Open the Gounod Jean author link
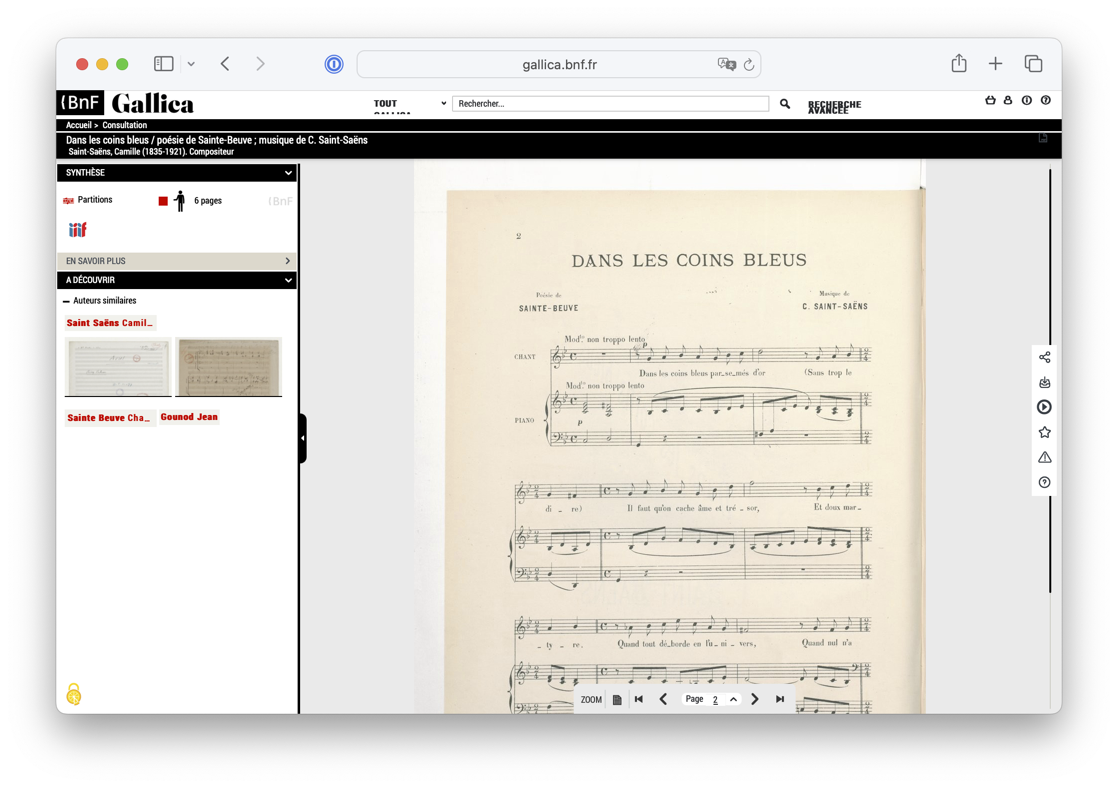Image resolution: width=1118 pixels, height=788 pixels. point(189,417)
